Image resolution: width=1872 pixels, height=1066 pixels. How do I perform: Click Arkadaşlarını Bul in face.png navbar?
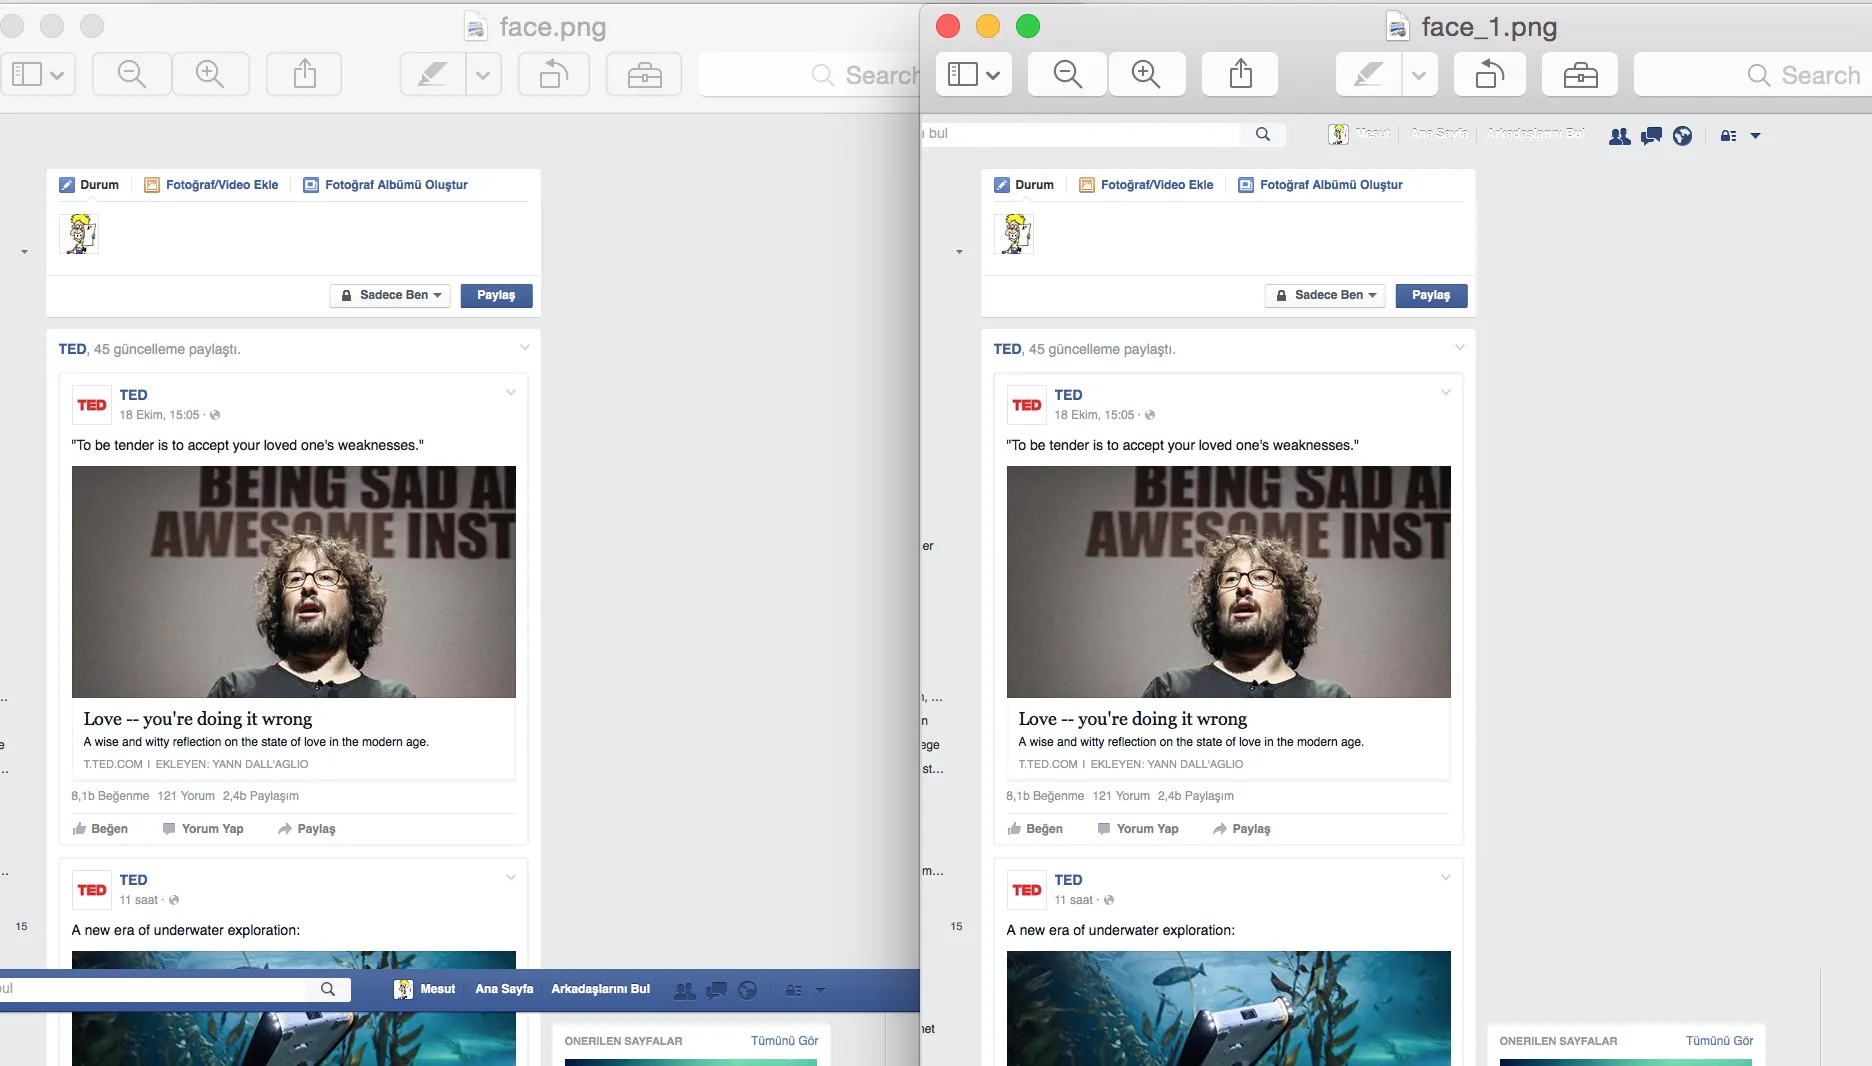tap(600, 989)
